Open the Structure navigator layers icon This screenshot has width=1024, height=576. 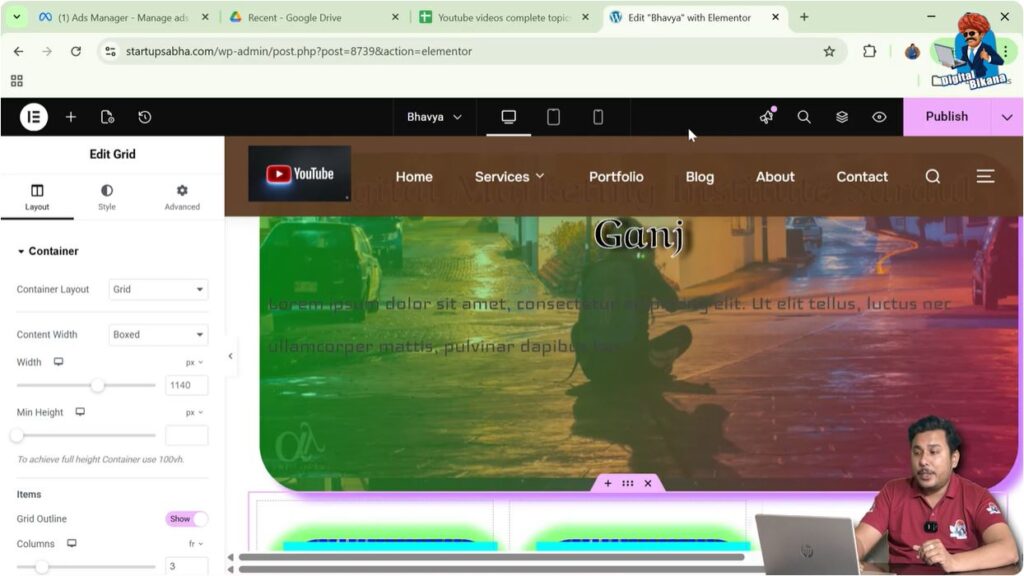pyautogui.click(x=841, y=117)
